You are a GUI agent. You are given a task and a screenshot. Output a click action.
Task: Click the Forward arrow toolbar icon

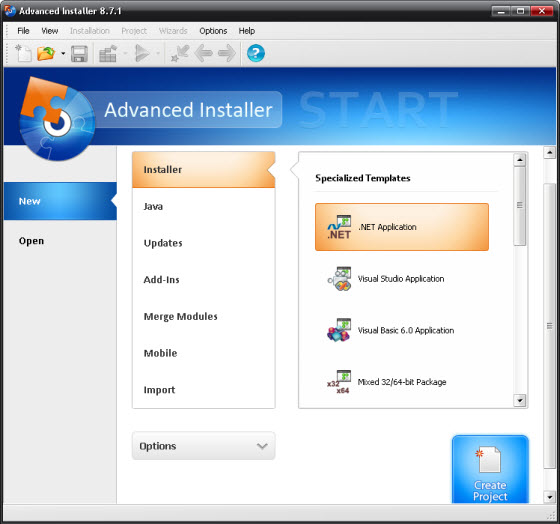pos(227,54)
